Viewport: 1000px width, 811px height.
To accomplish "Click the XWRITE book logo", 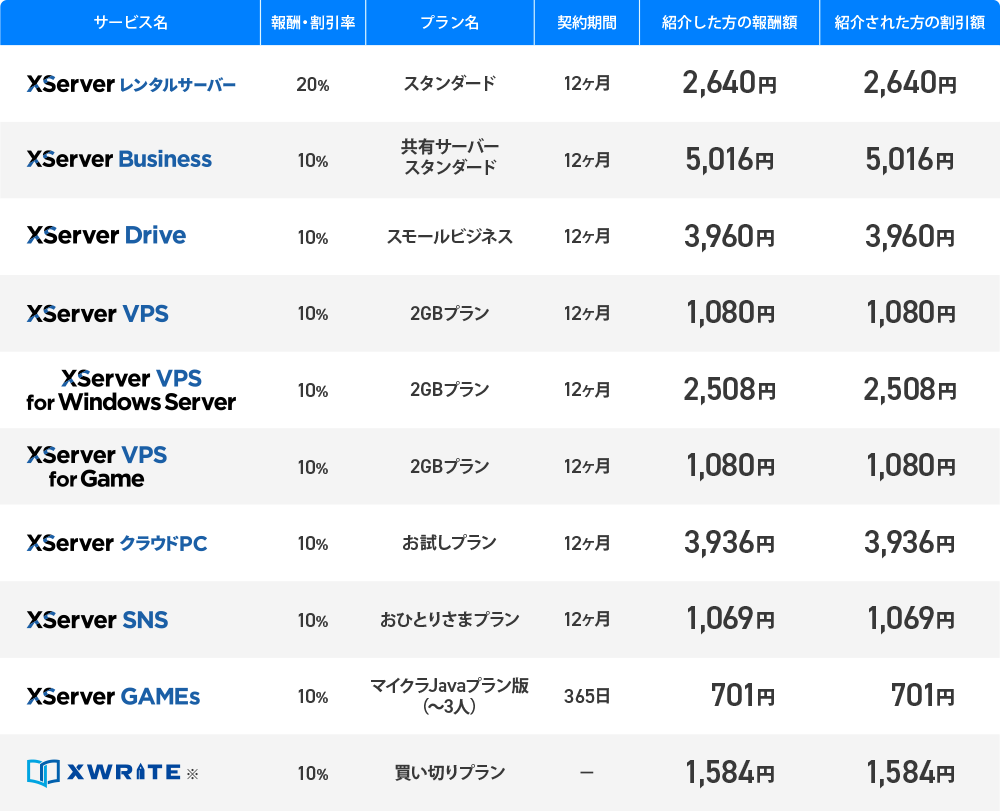I will pos(43,773).
